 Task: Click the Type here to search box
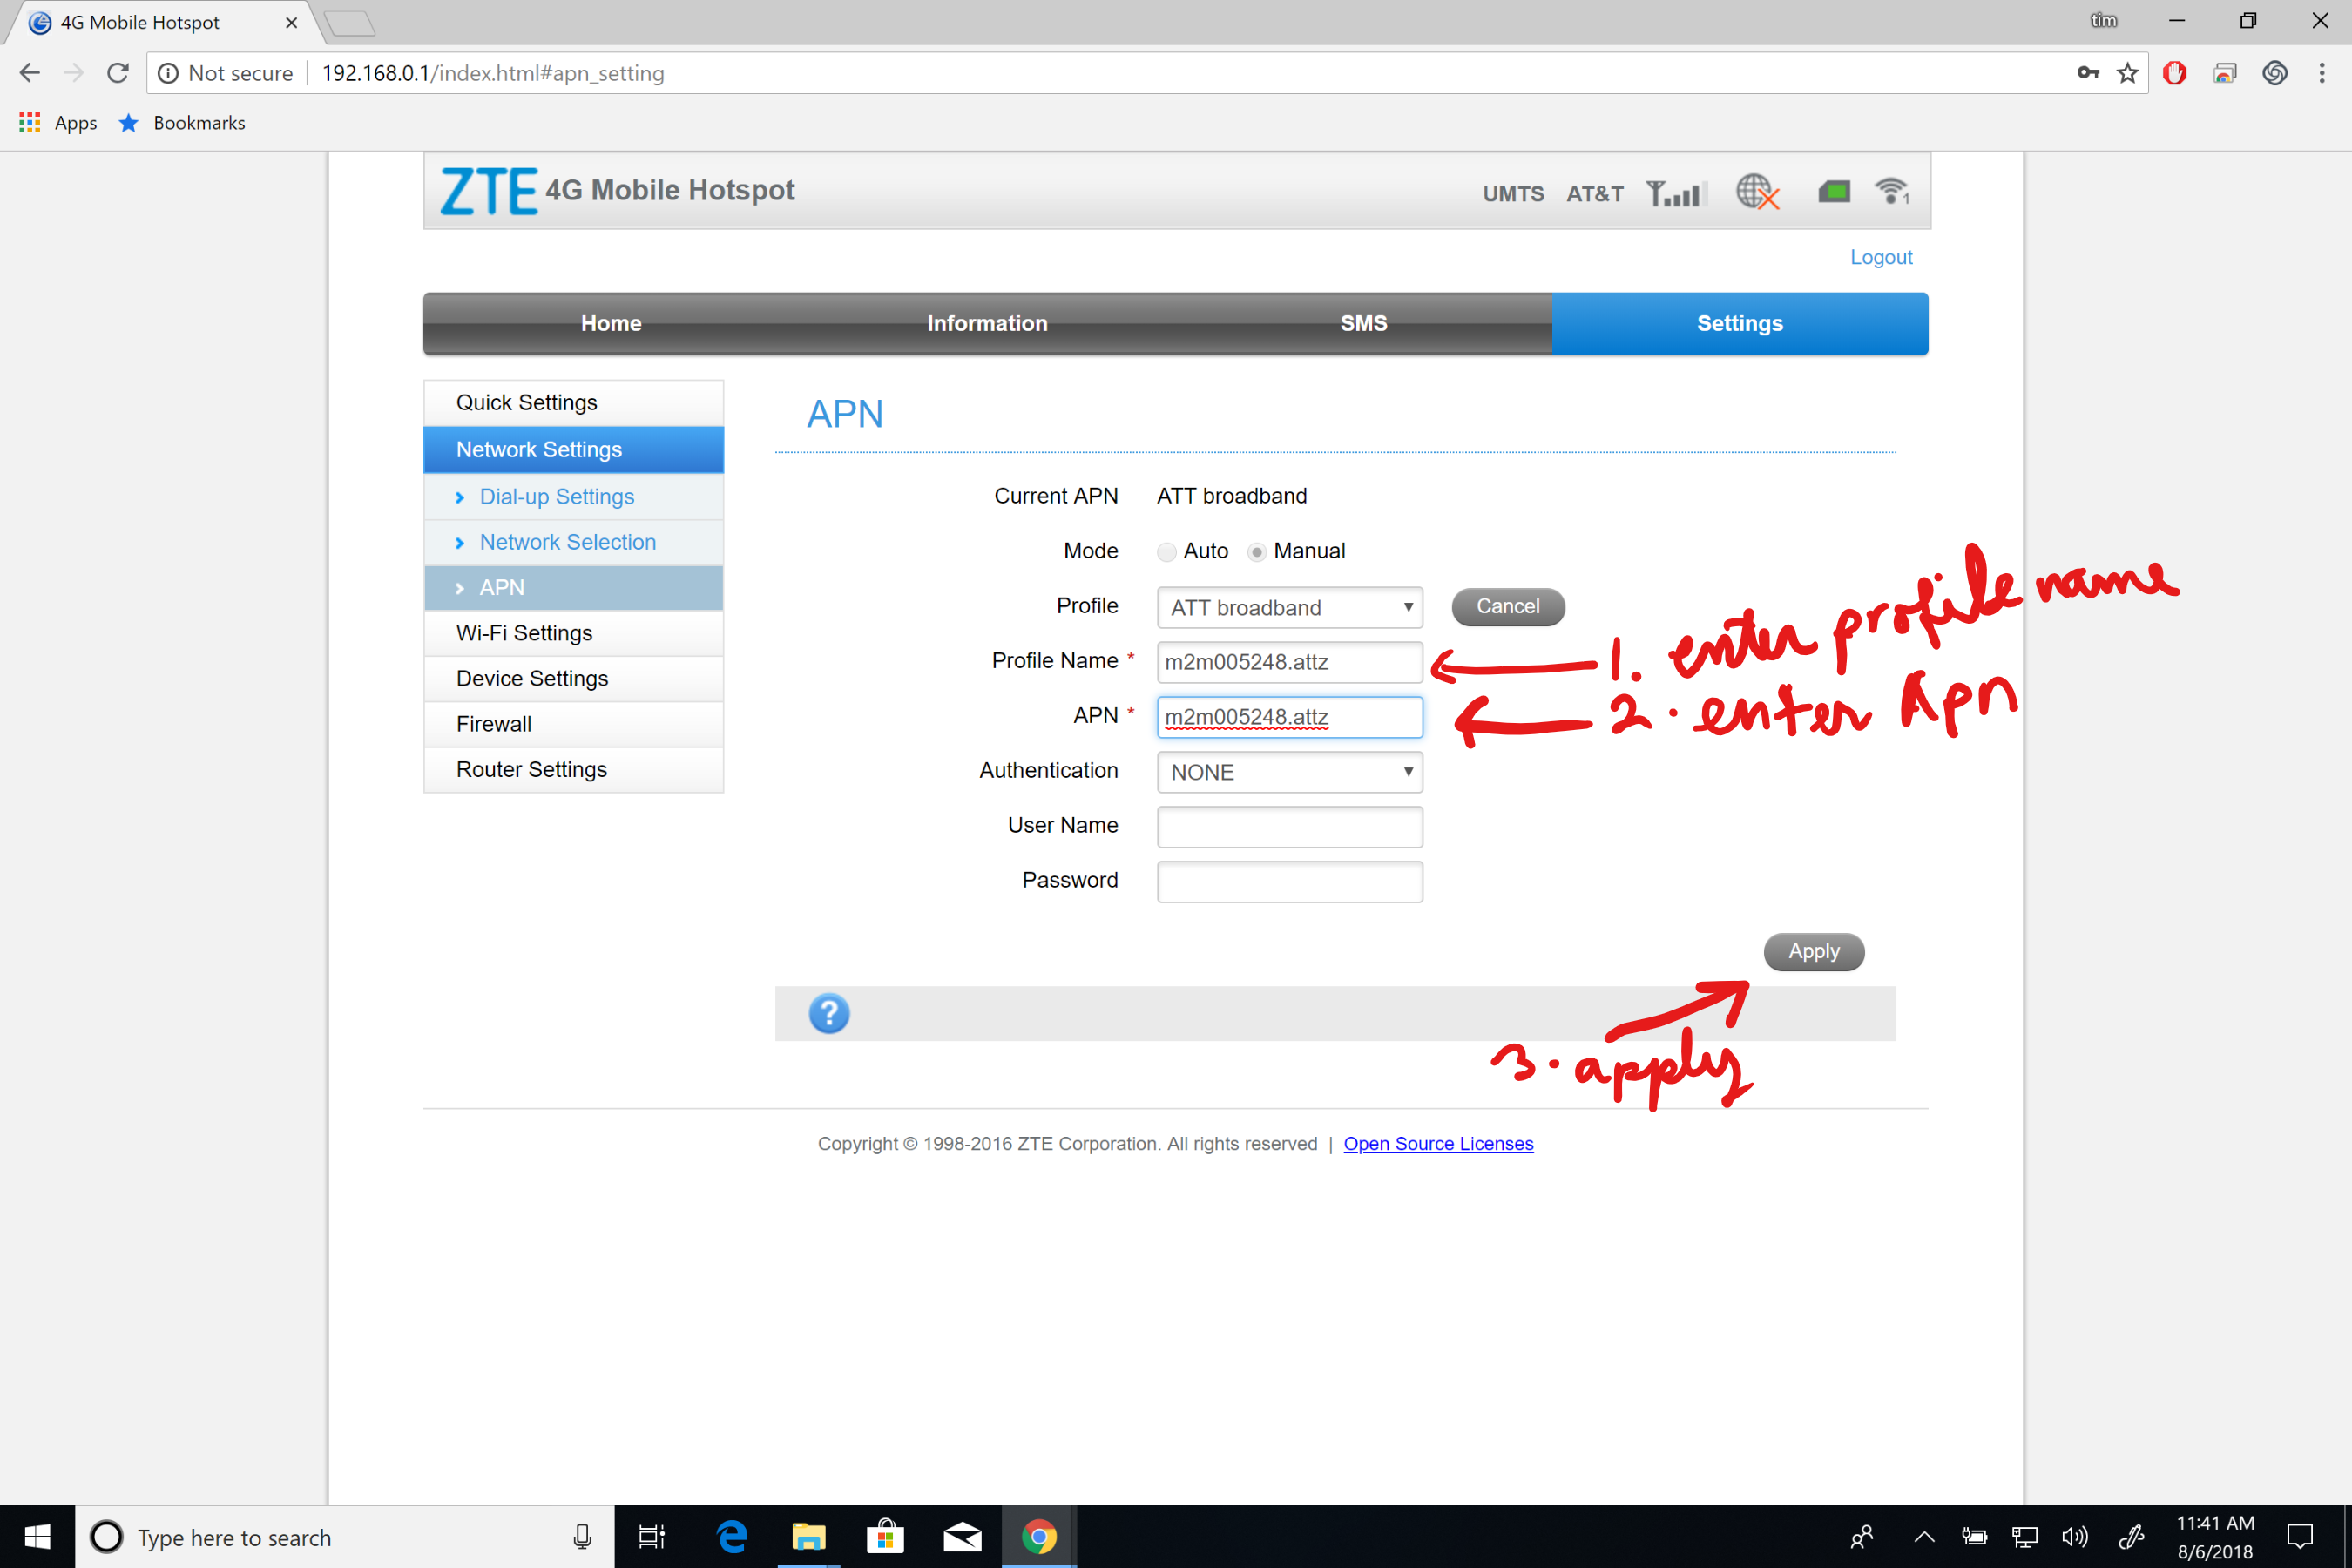coord(345,1537)
